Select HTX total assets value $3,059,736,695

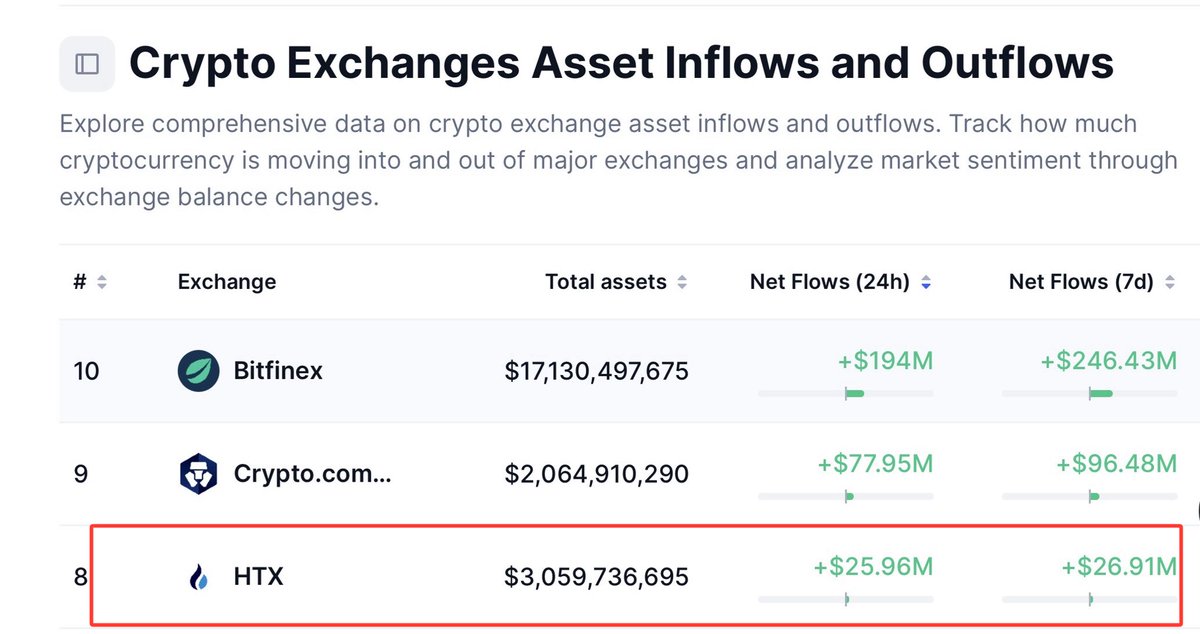pyautogui.click(x=596, y=577)
